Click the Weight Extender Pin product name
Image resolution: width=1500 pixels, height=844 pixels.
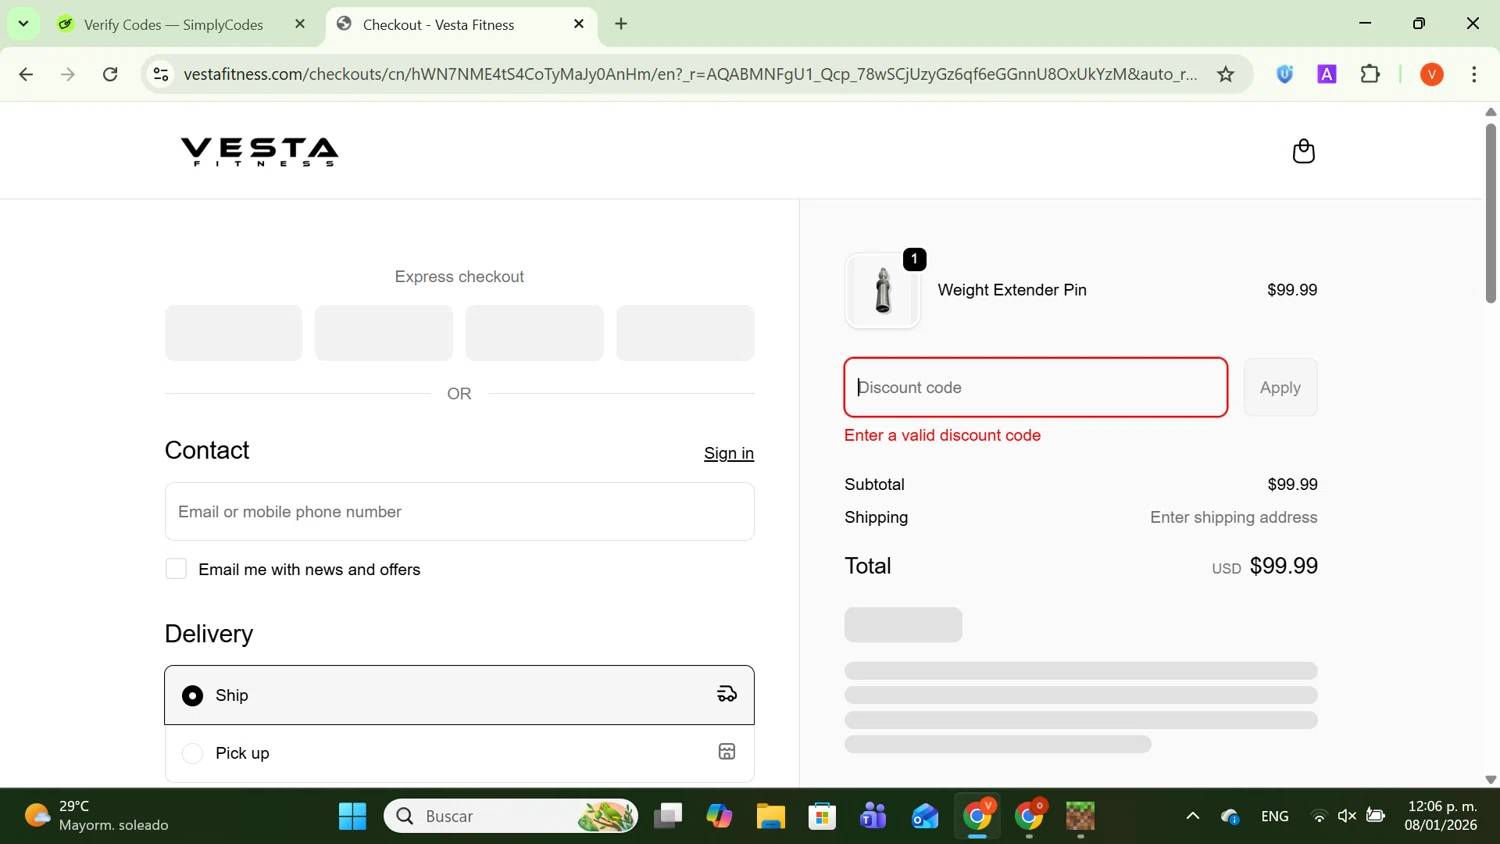click(x=1012, y=290)
